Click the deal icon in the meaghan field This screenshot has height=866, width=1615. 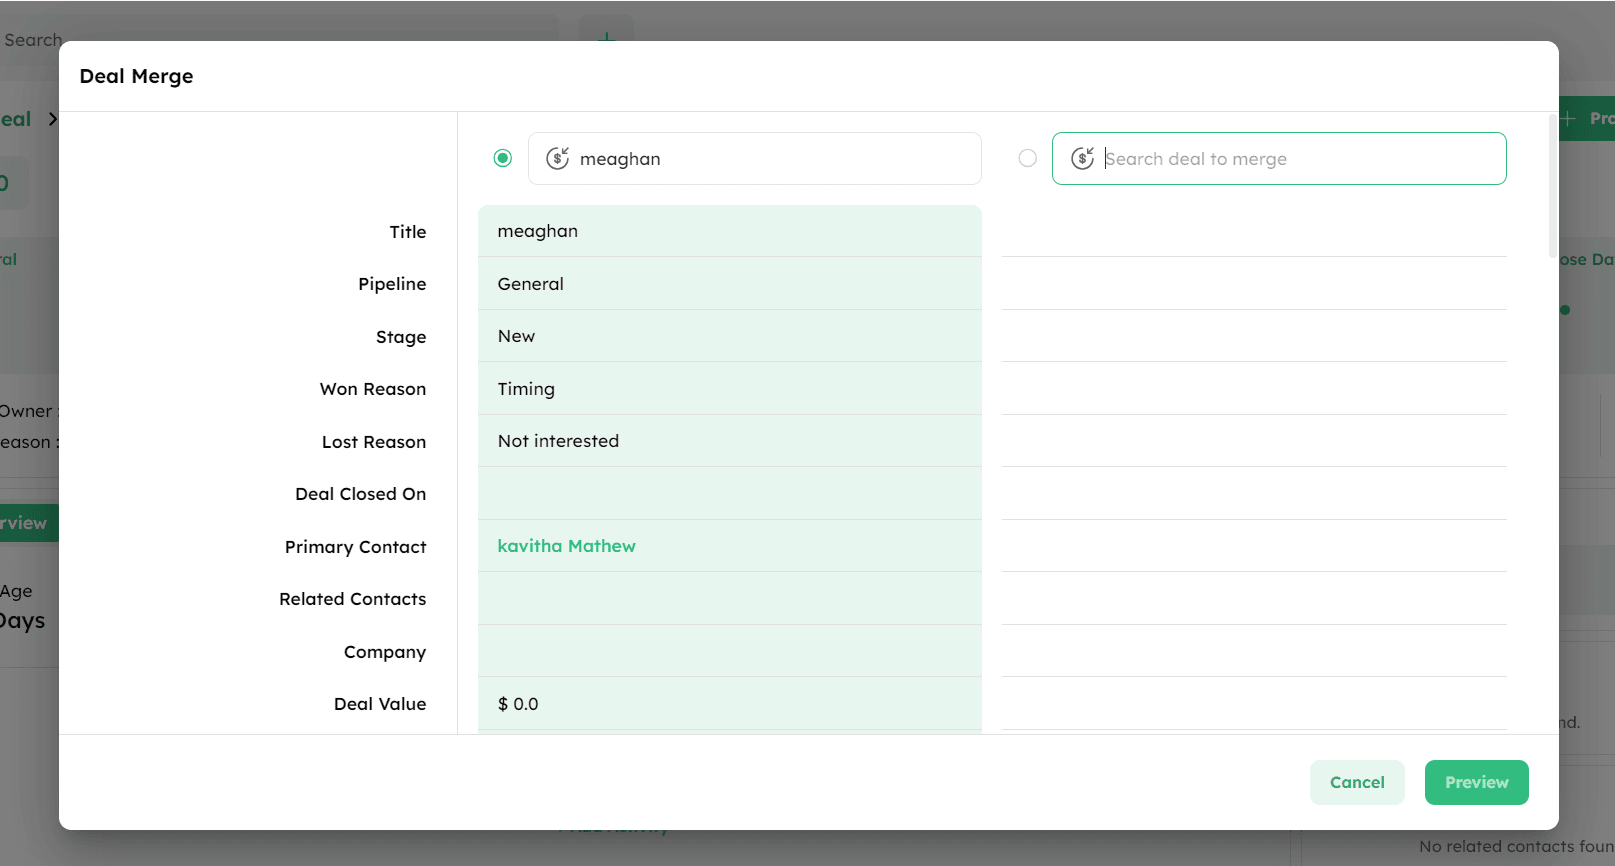tap(557, 158)
